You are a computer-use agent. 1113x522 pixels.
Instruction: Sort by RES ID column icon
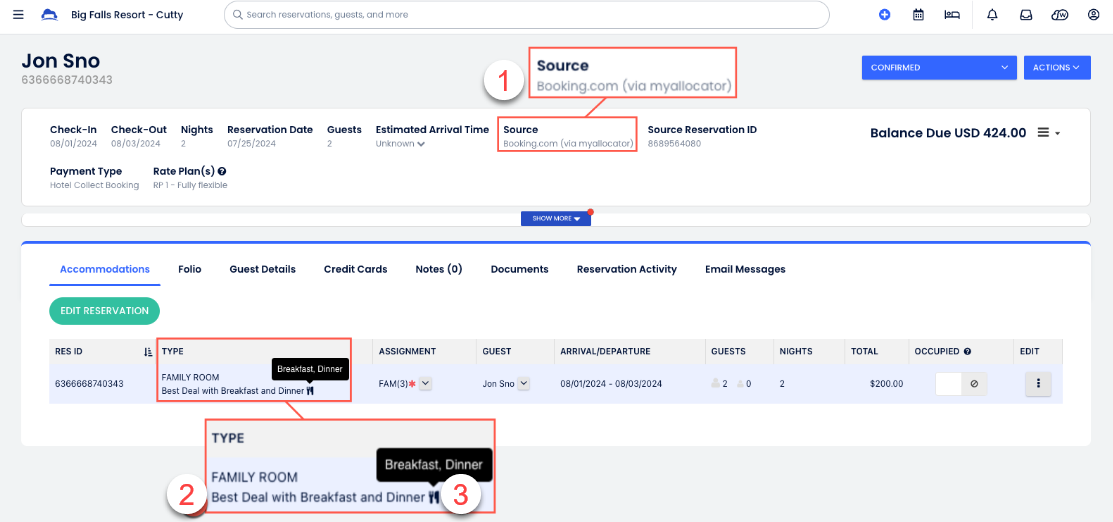tap(148, 352)
